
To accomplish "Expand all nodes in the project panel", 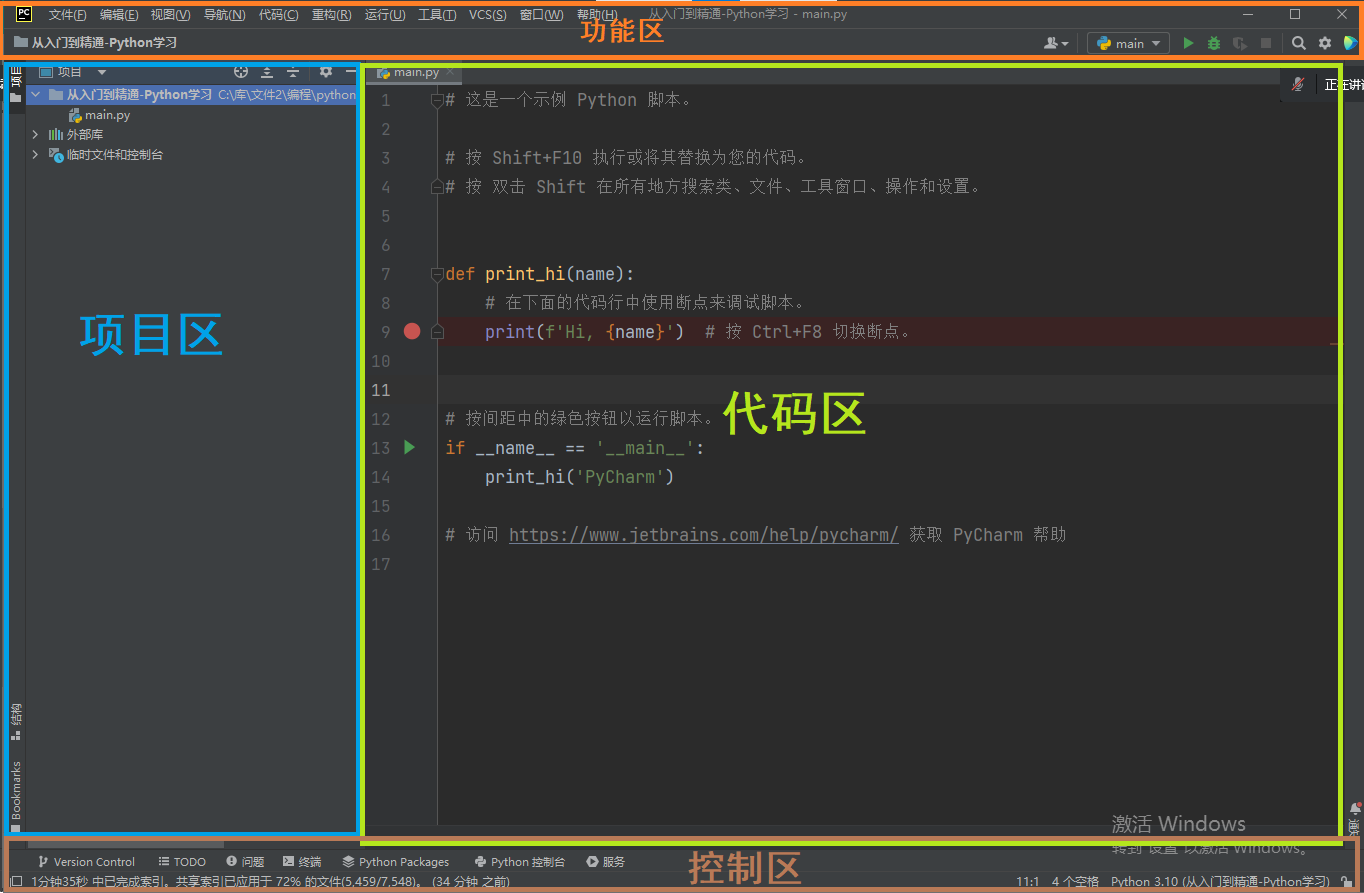I will pos(267,72).
